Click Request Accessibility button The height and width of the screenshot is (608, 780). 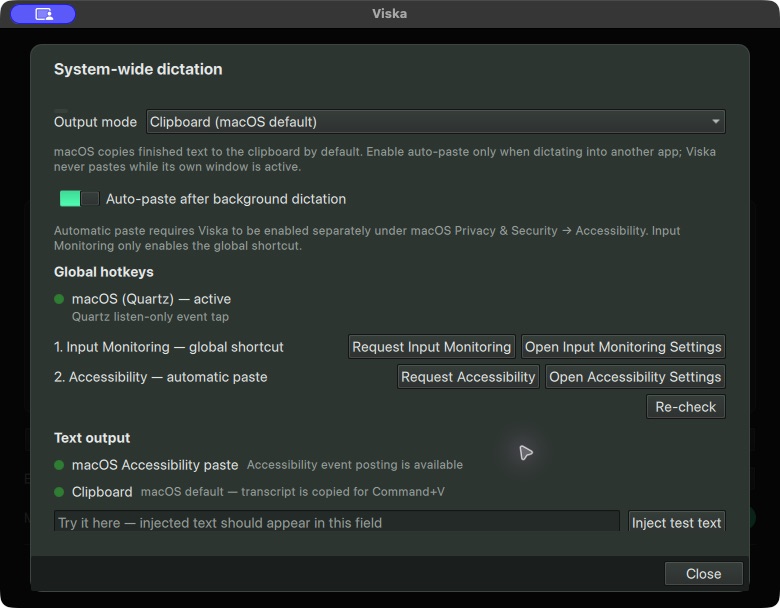468,377
